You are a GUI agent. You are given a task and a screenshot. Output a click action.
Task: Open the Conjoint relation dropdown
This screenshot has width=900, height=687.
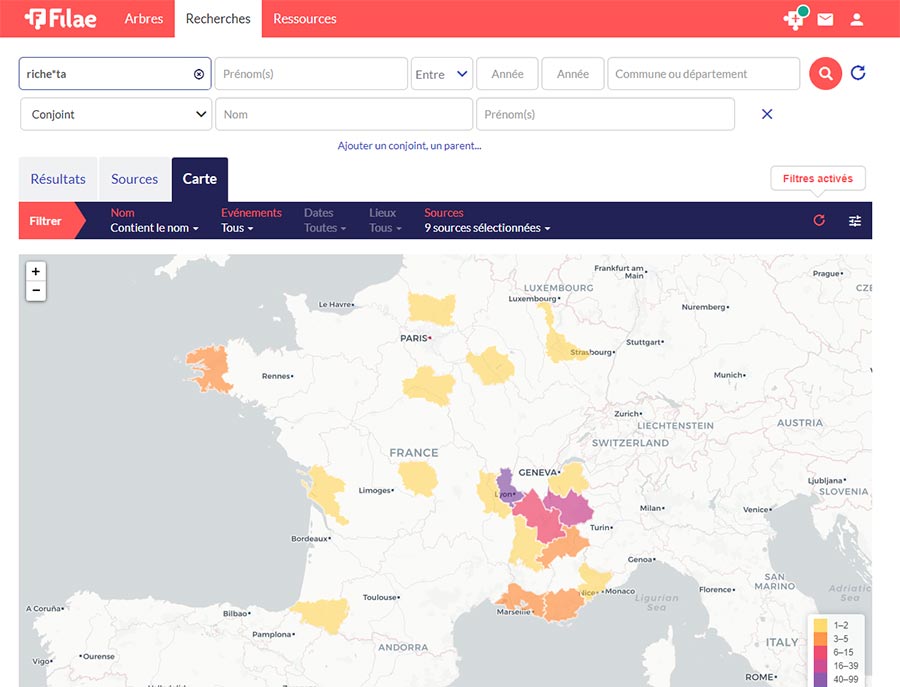click(x=116, y=114)
